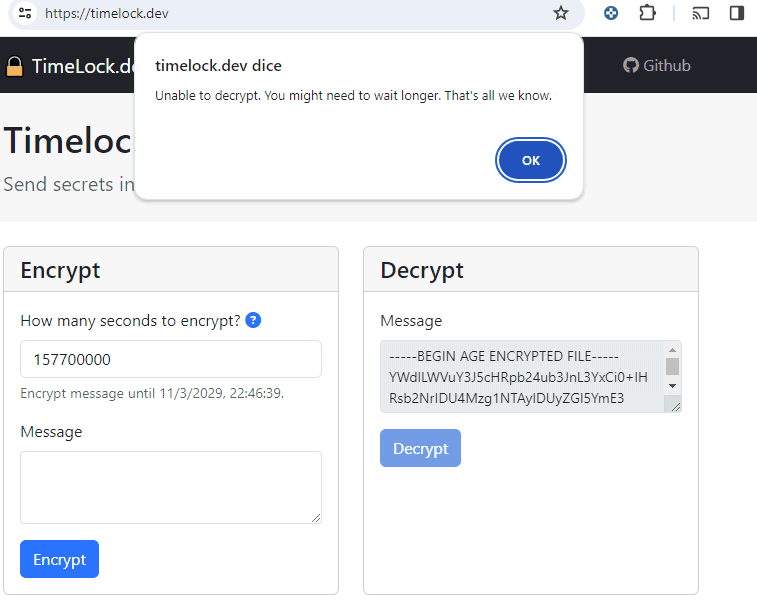Viewport: 757px width, 605px height.
Task: Click the blue Encrypt button
Action: point(59,559)
